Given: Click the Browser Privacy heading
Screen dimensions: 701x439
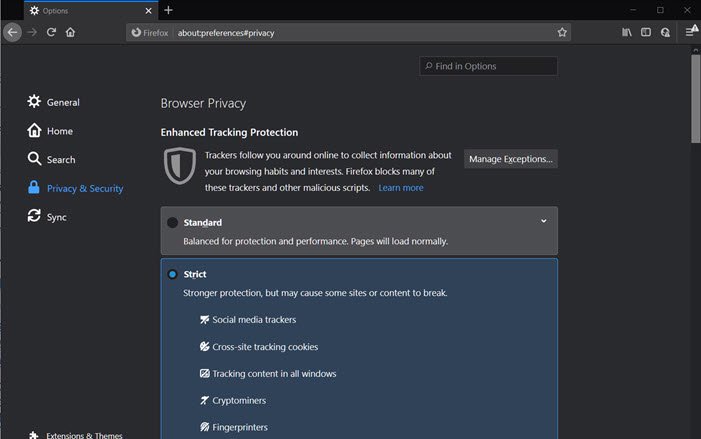Looking at the screenshot, I should click(x=203, y=103).
